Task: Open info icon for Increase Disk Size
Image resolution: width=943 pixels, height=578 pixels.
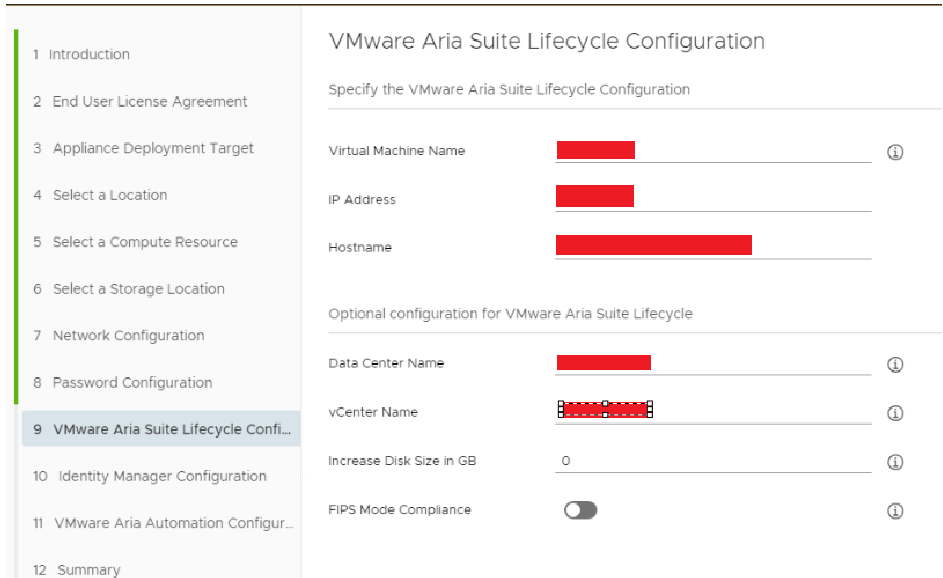Action: (x=895, y=462)
